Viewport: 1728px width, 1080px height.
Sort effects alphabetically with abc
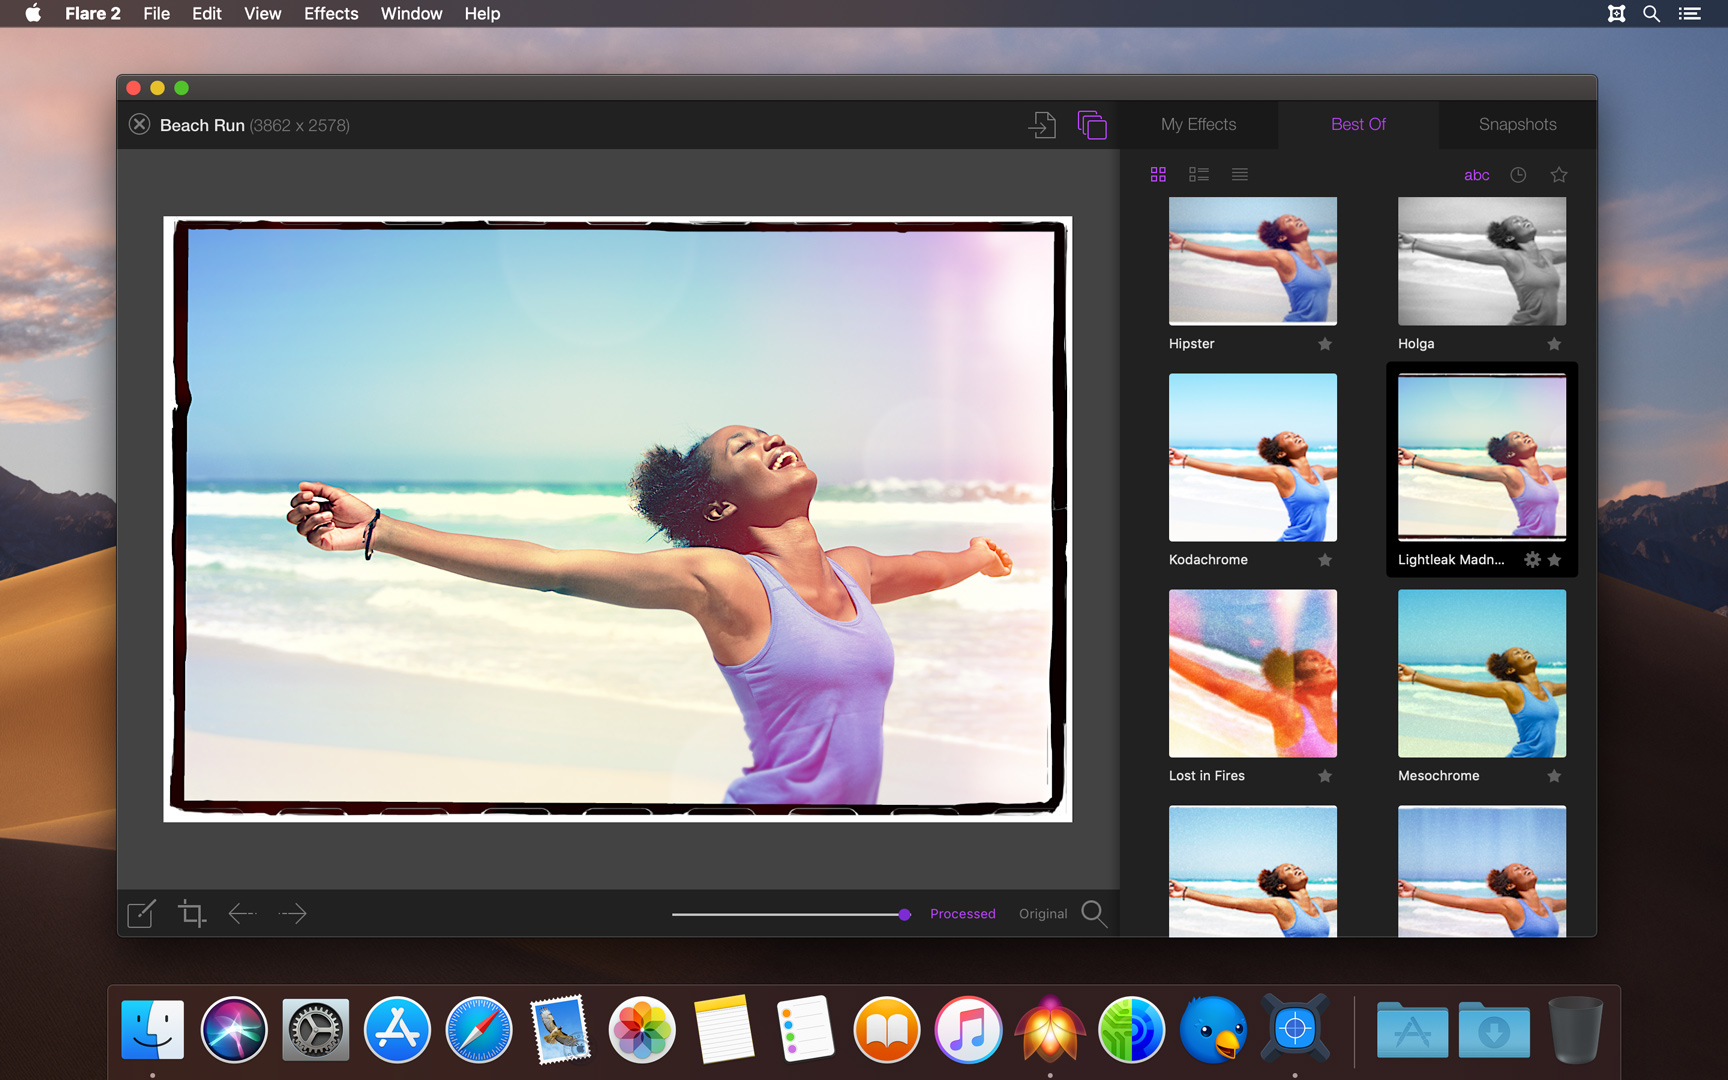click(1476, 175)
